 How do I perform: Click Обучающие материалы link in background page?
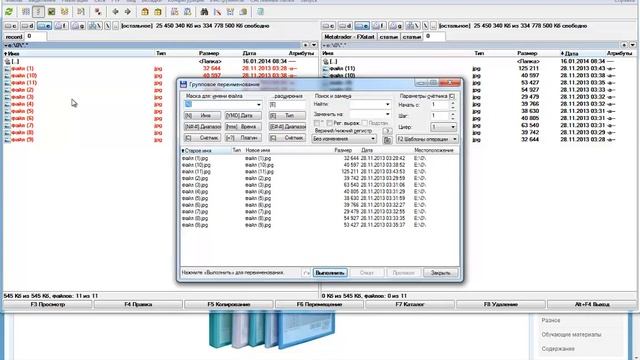[x=571, y=335]
